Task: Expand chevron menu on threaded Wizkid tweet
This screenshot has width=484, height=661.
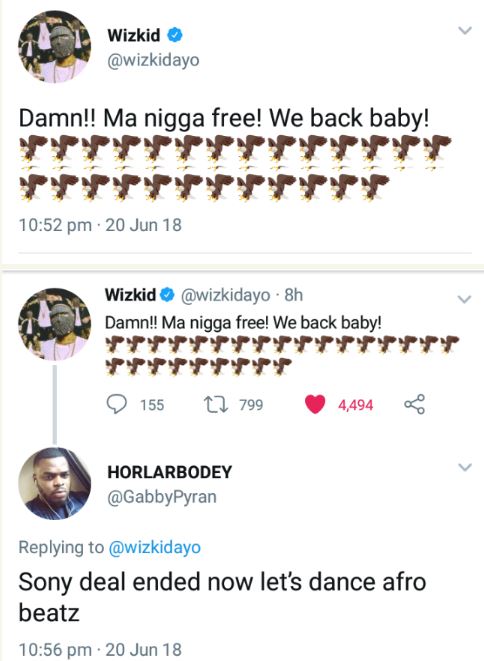Action: (465, 299)
